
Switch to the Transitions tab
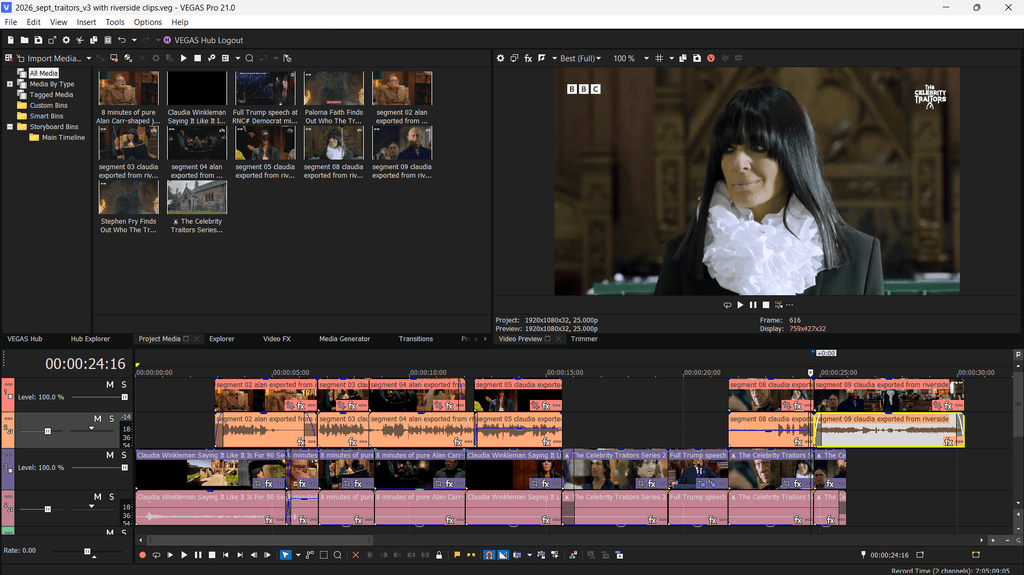[x=415, y=338]
